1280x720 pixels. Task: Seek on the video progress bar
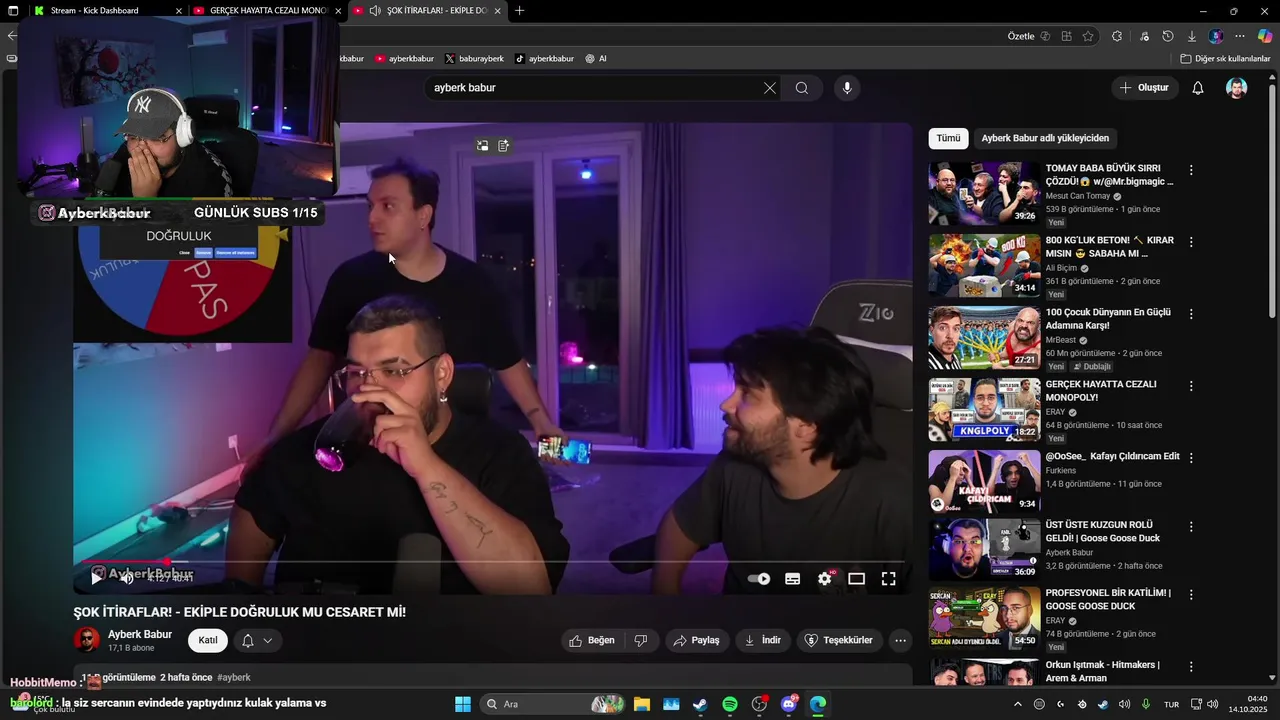coord(493,561)
